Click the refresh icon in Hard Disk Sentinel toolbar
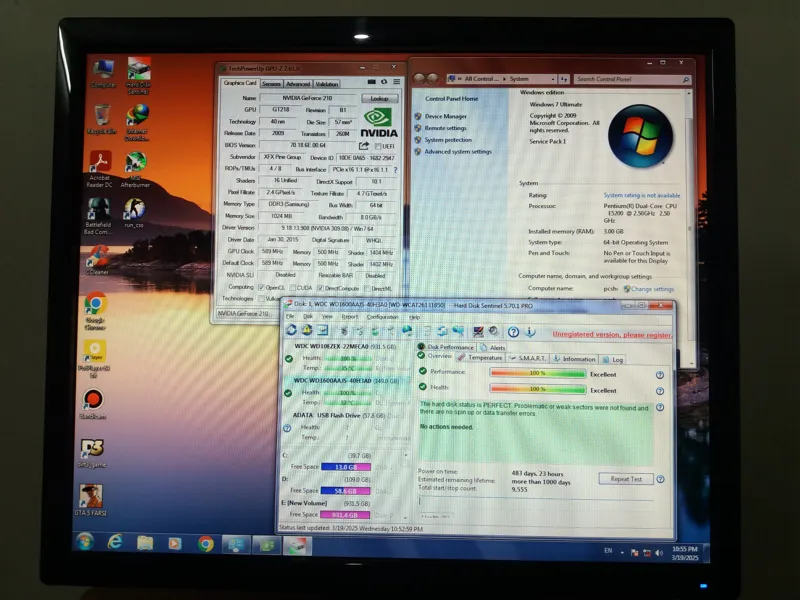Screen dimensions: 800x600 pos(291,330)
